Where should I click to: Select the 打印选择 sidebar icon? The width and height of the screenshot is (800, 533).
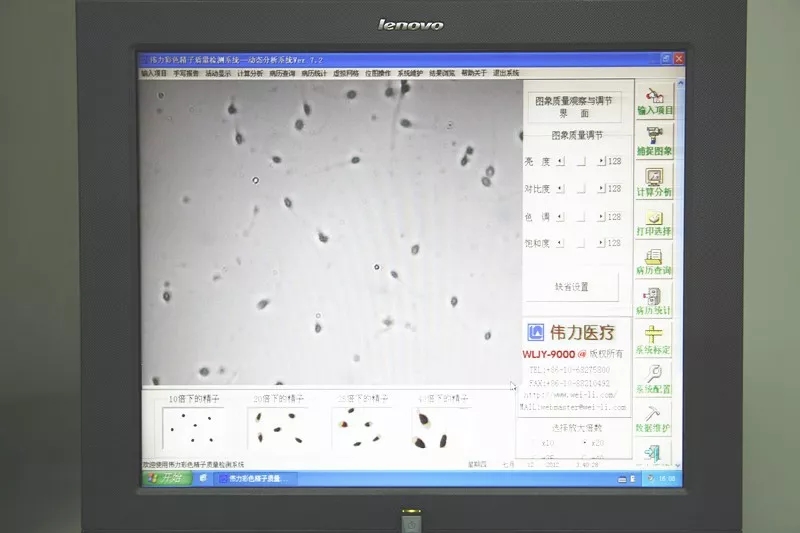[x=655, y=222]
